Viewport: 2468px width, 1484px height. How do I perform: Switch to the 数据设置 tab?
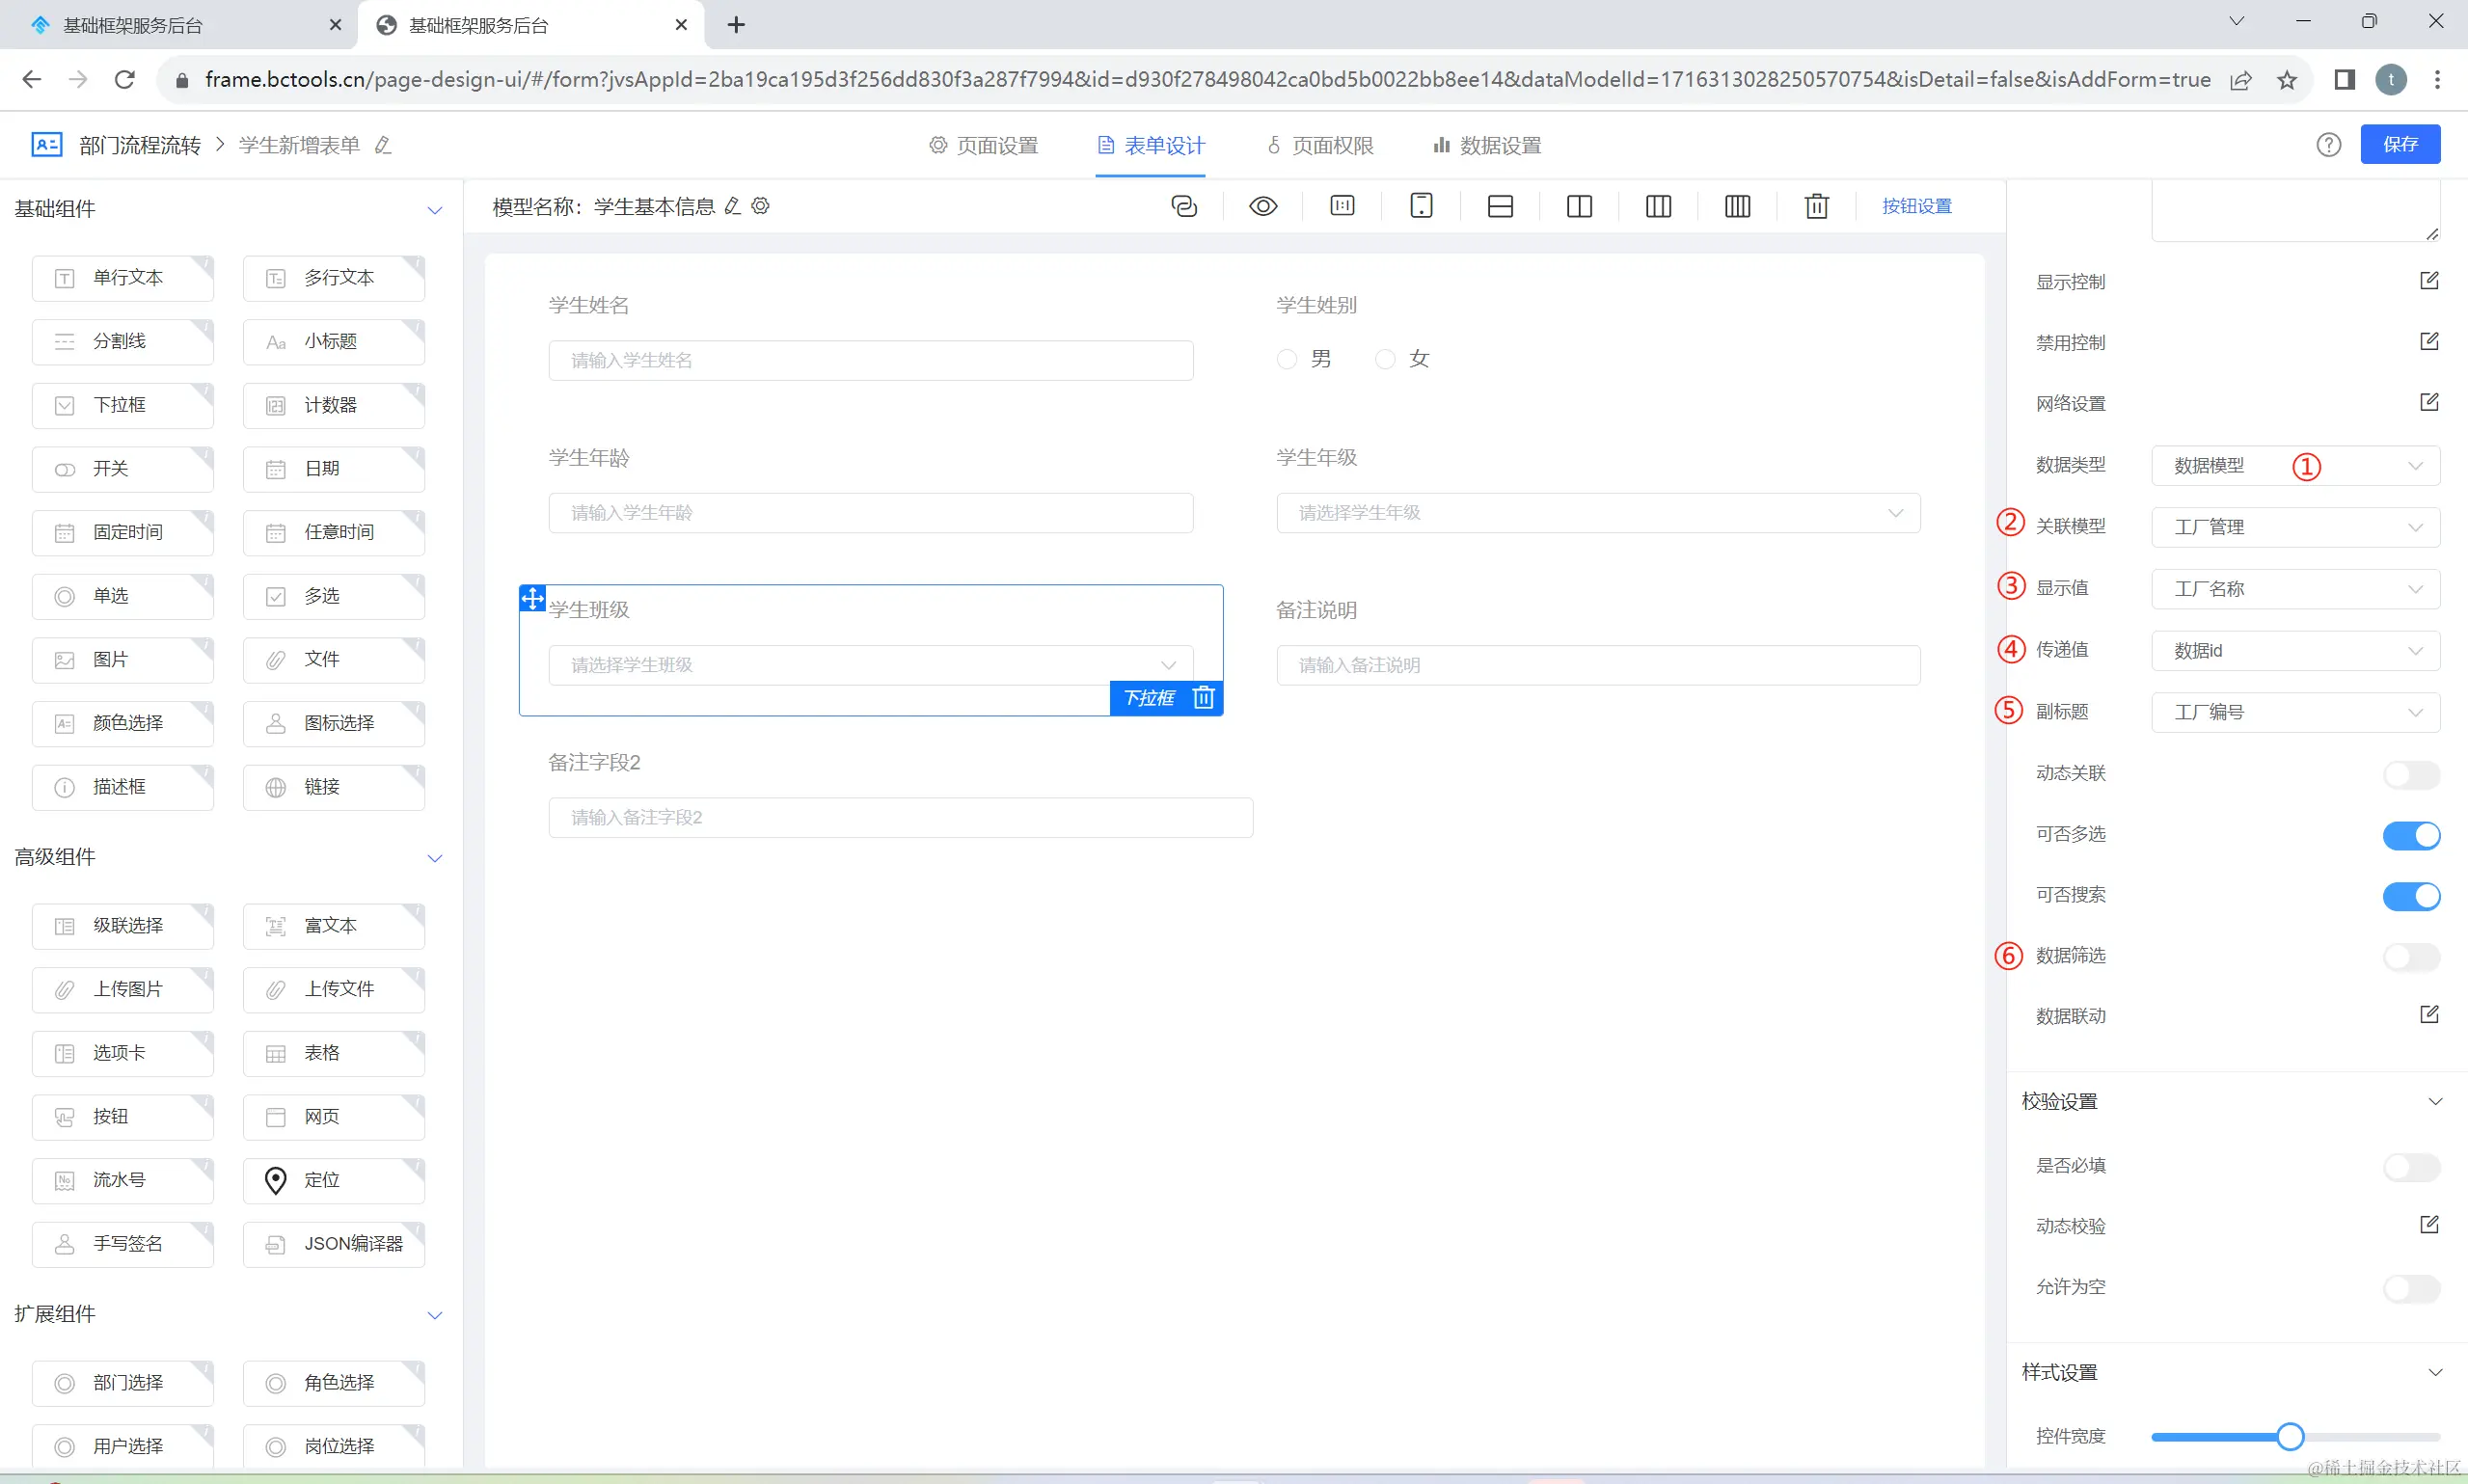click(x=1487, y=146)
